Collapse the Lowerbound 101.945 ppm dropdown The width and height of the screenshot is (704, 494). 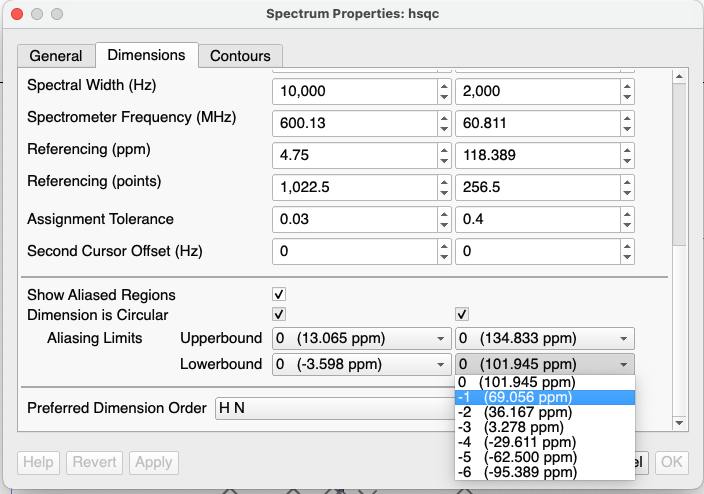545,364
